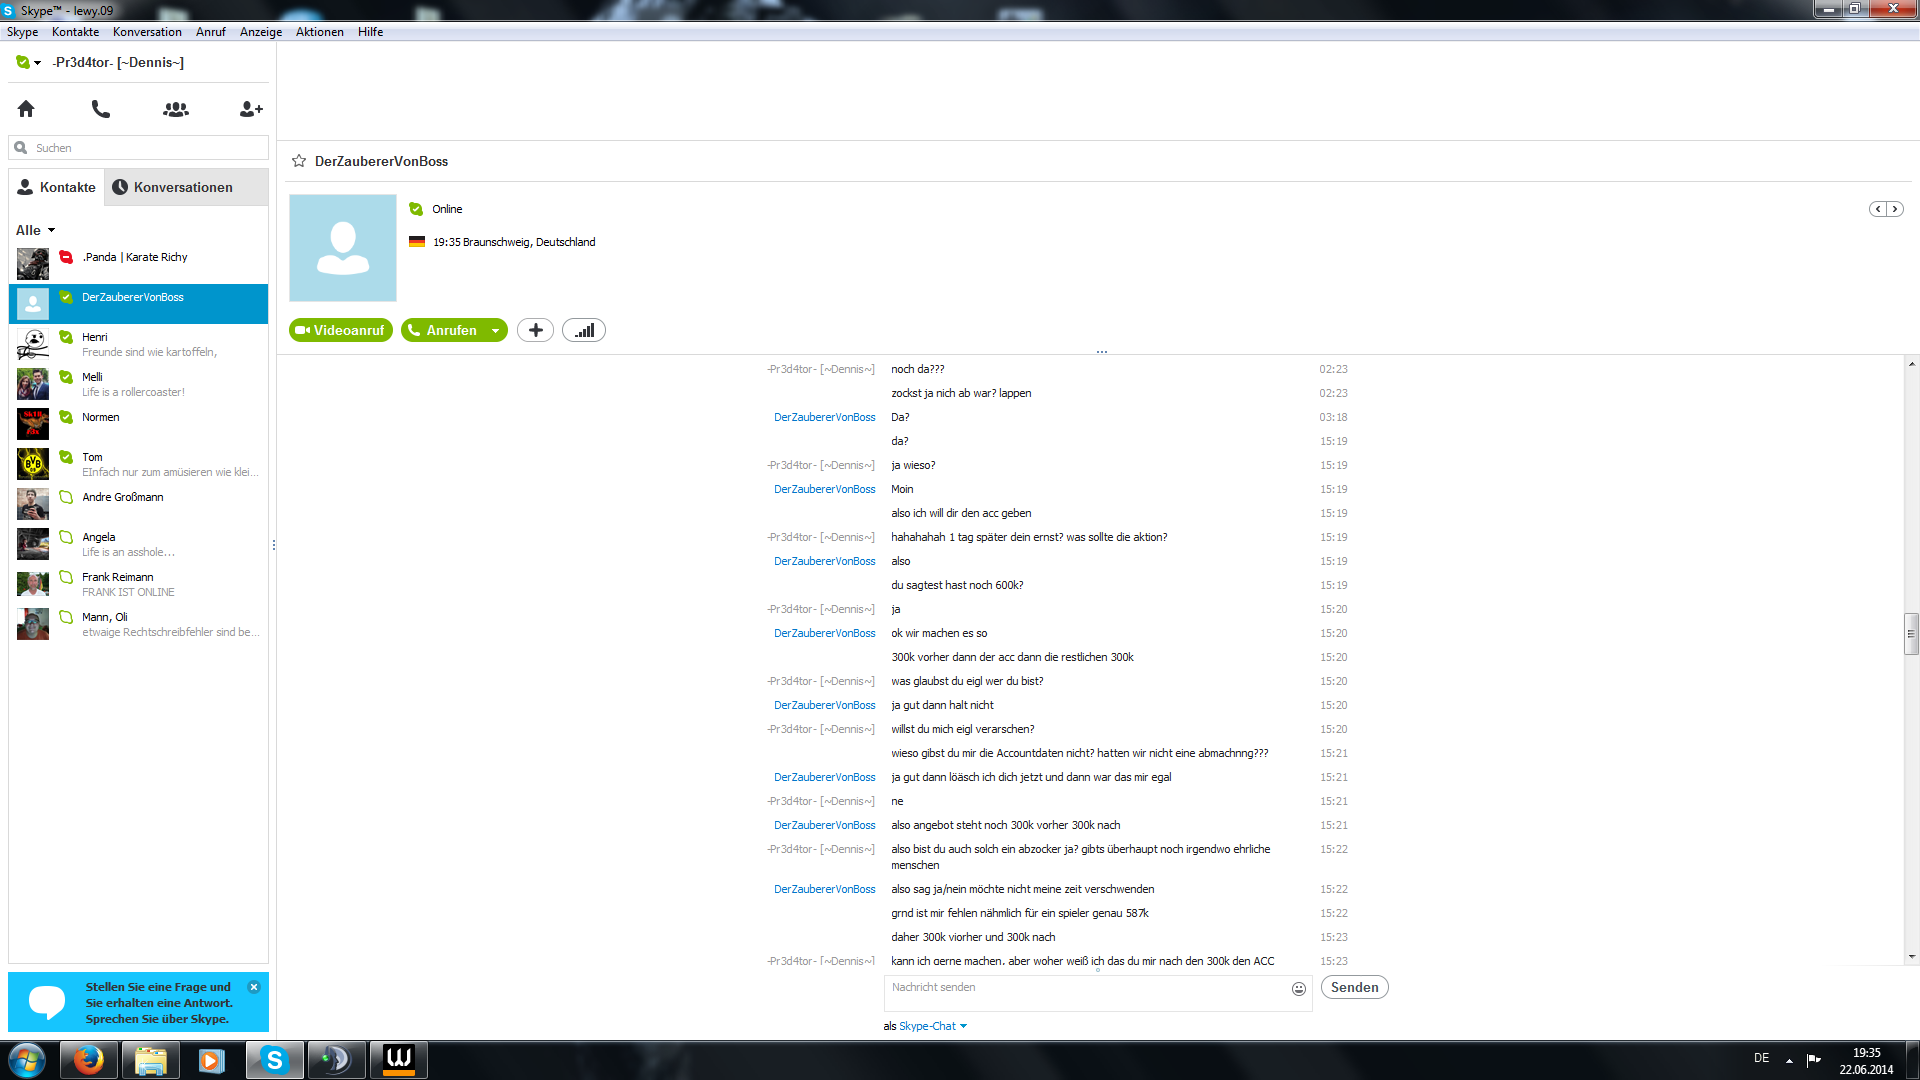
Task: Open the Anruf menu
Action: tap(211, 32)
